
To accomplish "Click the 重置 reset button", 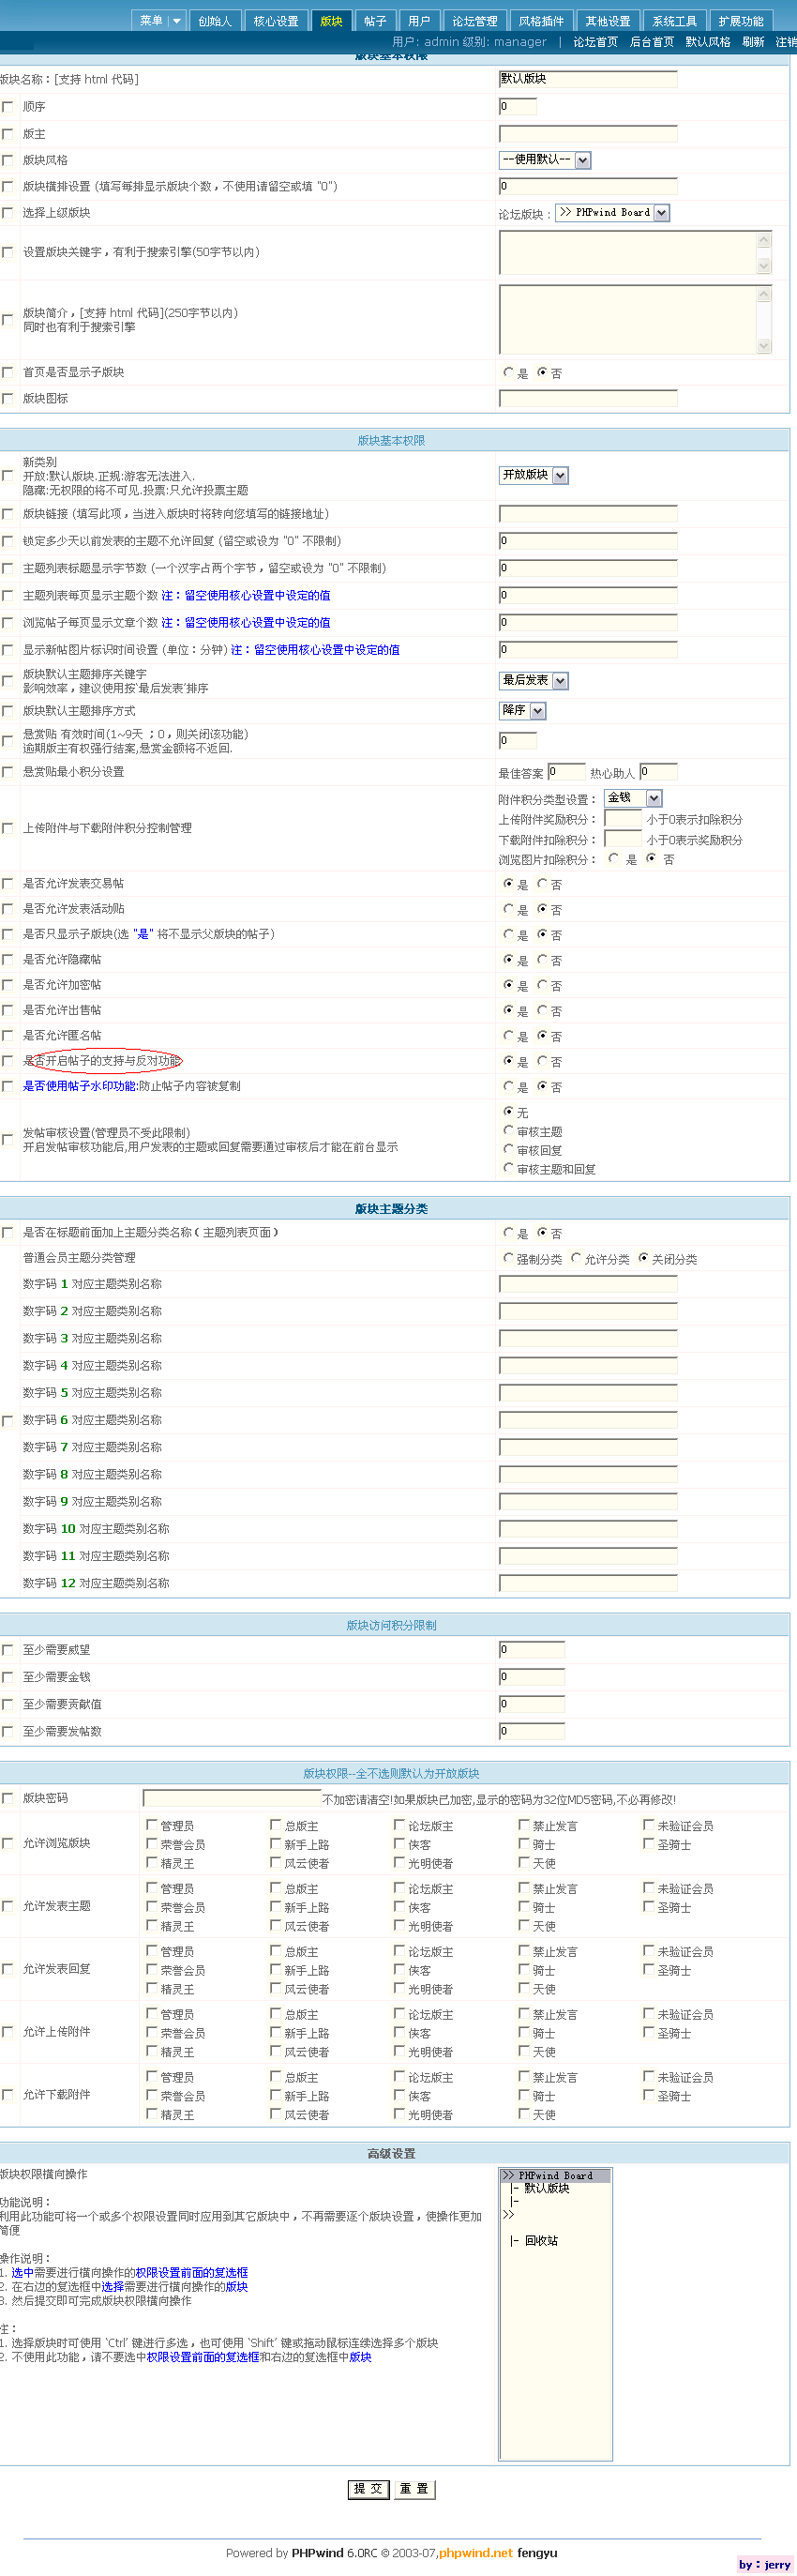I will pos(414,2489).
